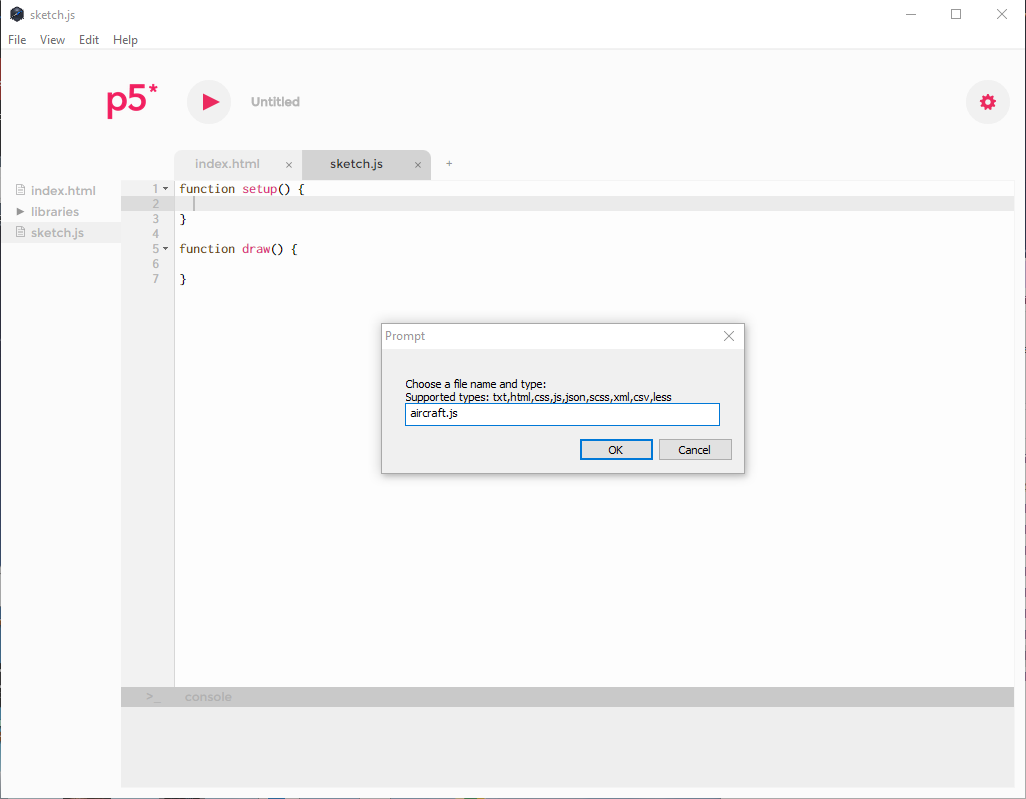Close the index.html tab
This screenshot has width=1026, height=799.
tap(289, 165)
